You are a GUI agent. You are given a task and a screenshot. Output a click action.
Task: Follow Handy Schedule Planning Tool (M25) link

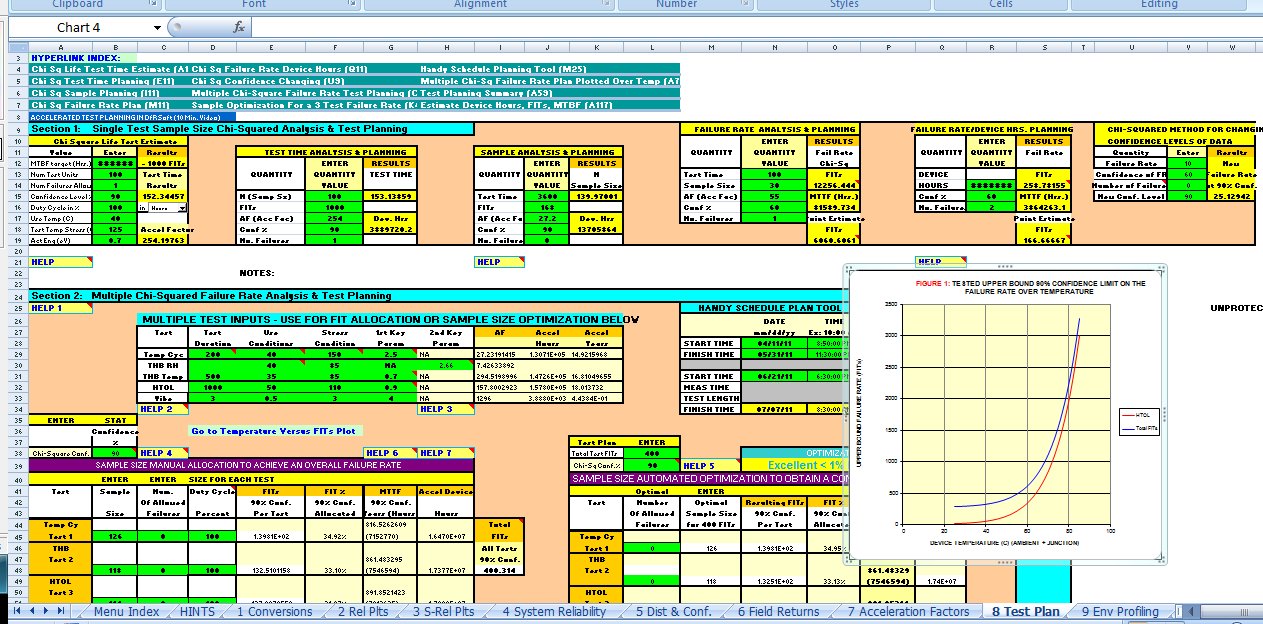pos(503,68)
